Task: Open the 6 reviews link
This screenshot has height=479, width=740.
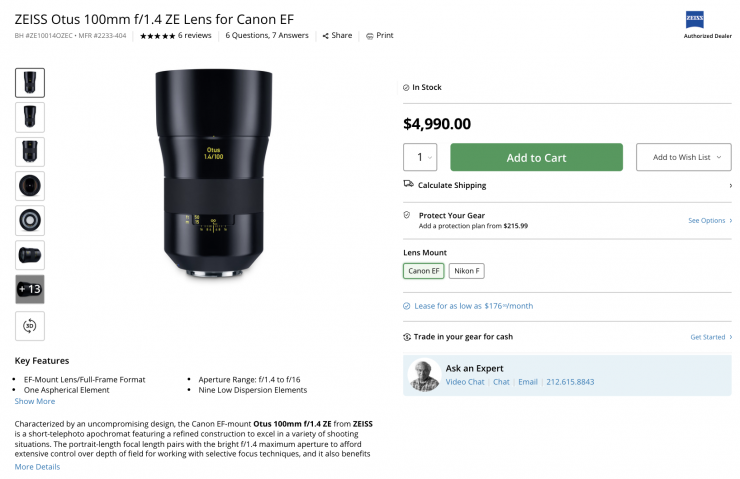Action: click(x=195, y=35)
